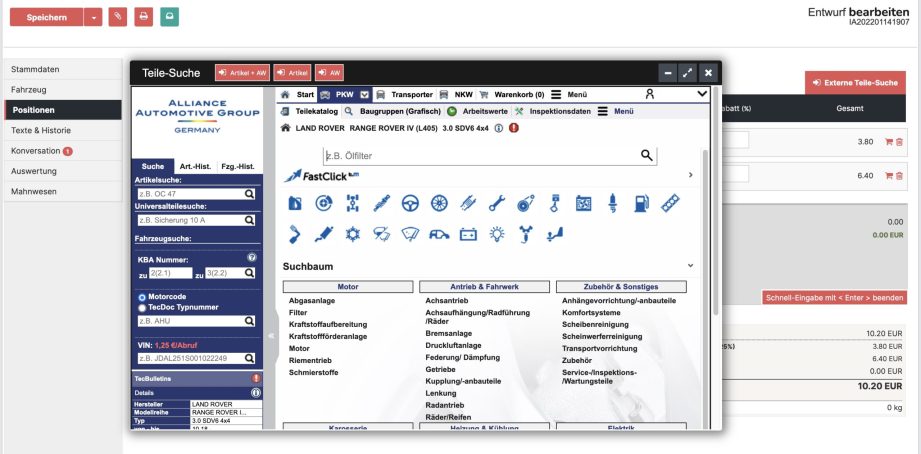Open the Speichern dropdown arrow
The image size is (921, 454).
click(93, 17)
